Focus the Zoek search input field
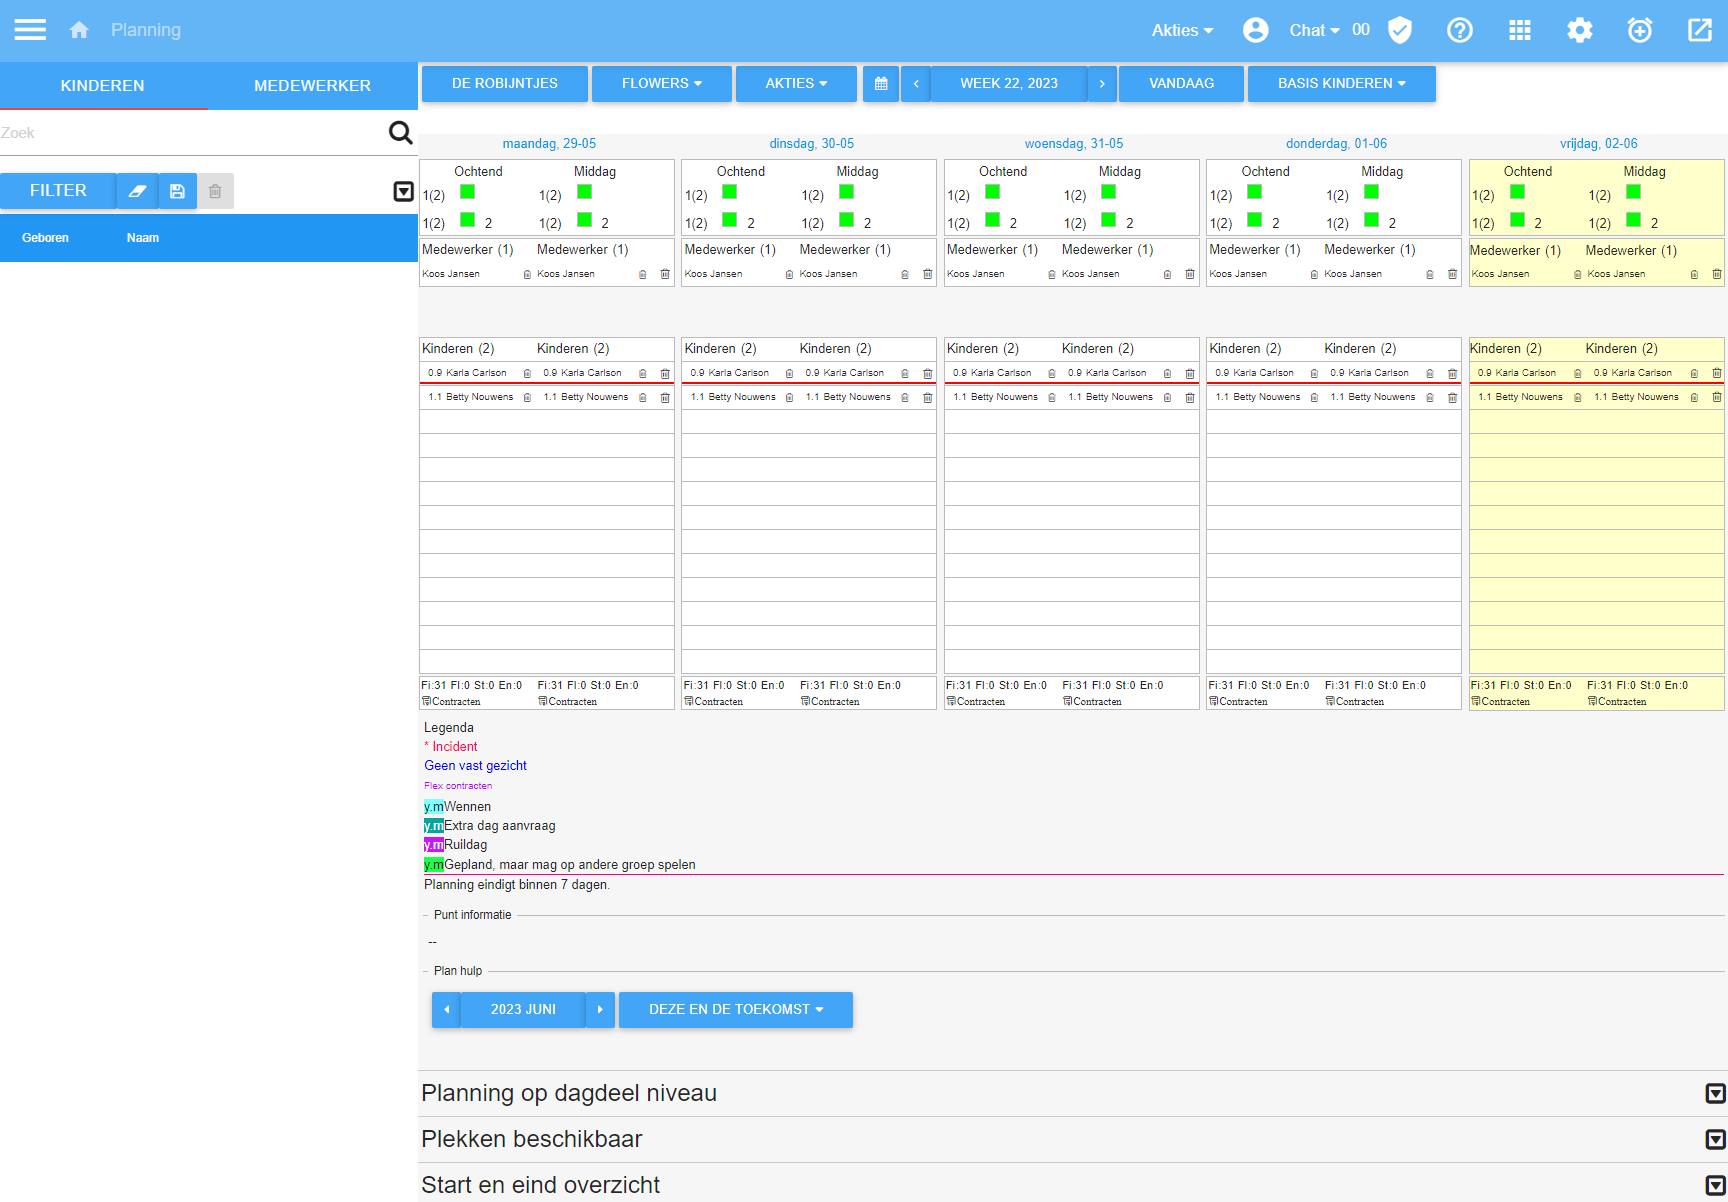The image size is (1728, 1202). click(193, 133)
